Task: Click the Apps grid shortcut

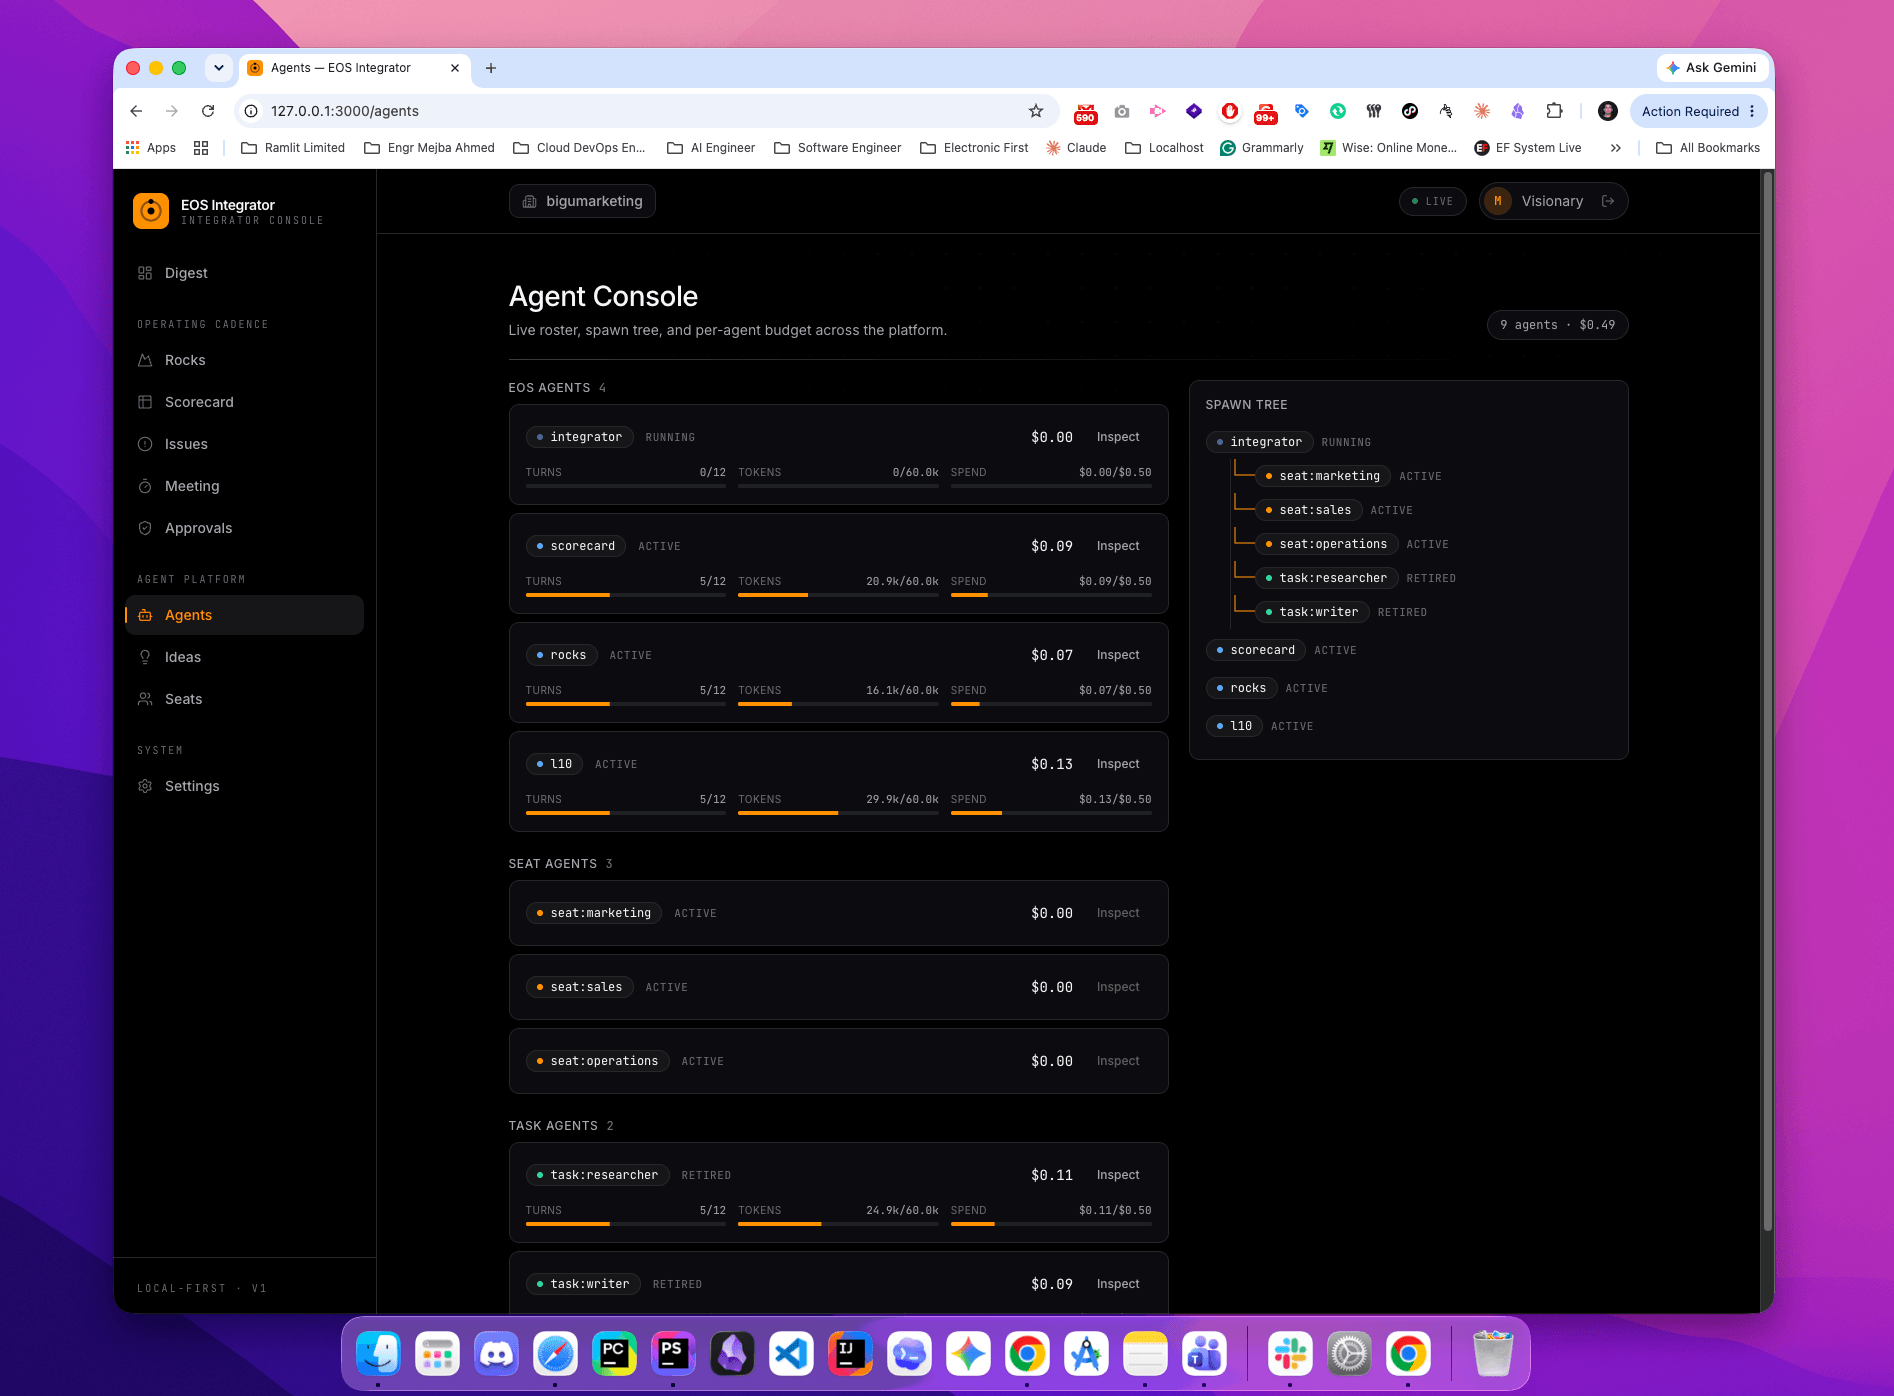Action: 150,148
